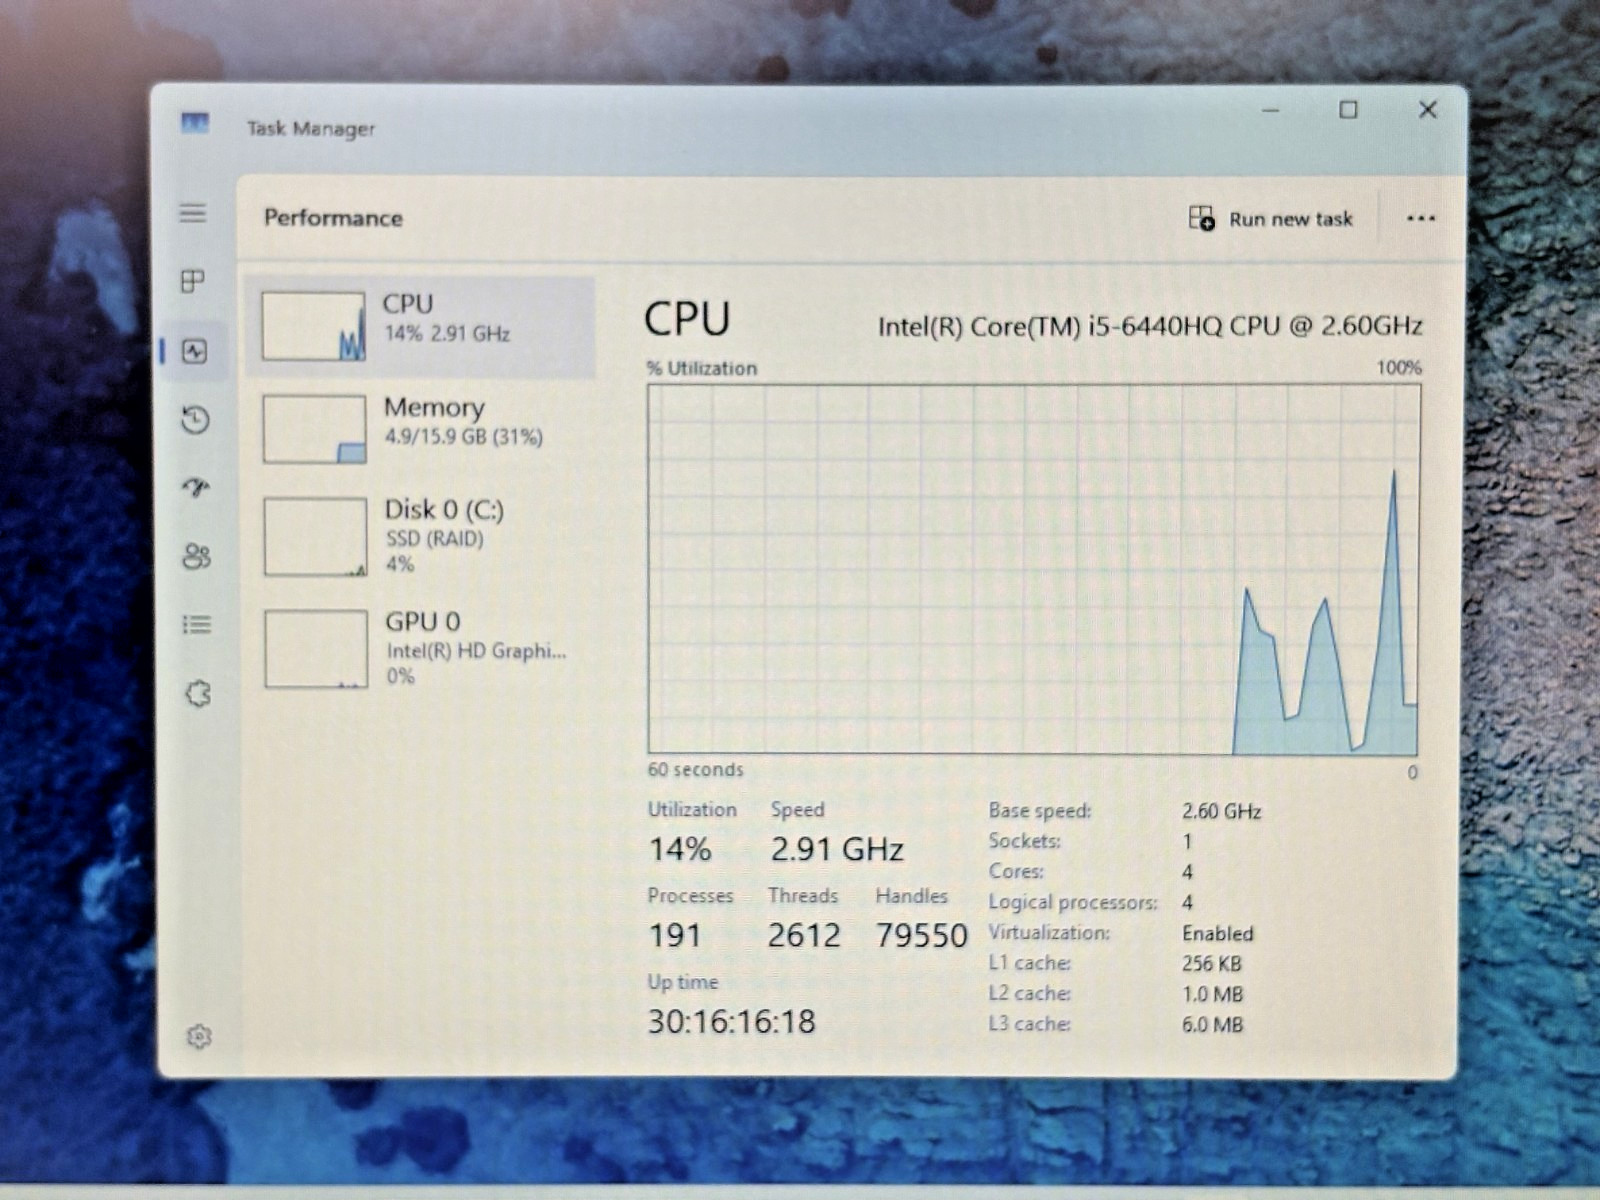The height and width of the screenshot is (1200, 1600).
Task: Click the Logical processors label
Action: (x=1072, y=902)
